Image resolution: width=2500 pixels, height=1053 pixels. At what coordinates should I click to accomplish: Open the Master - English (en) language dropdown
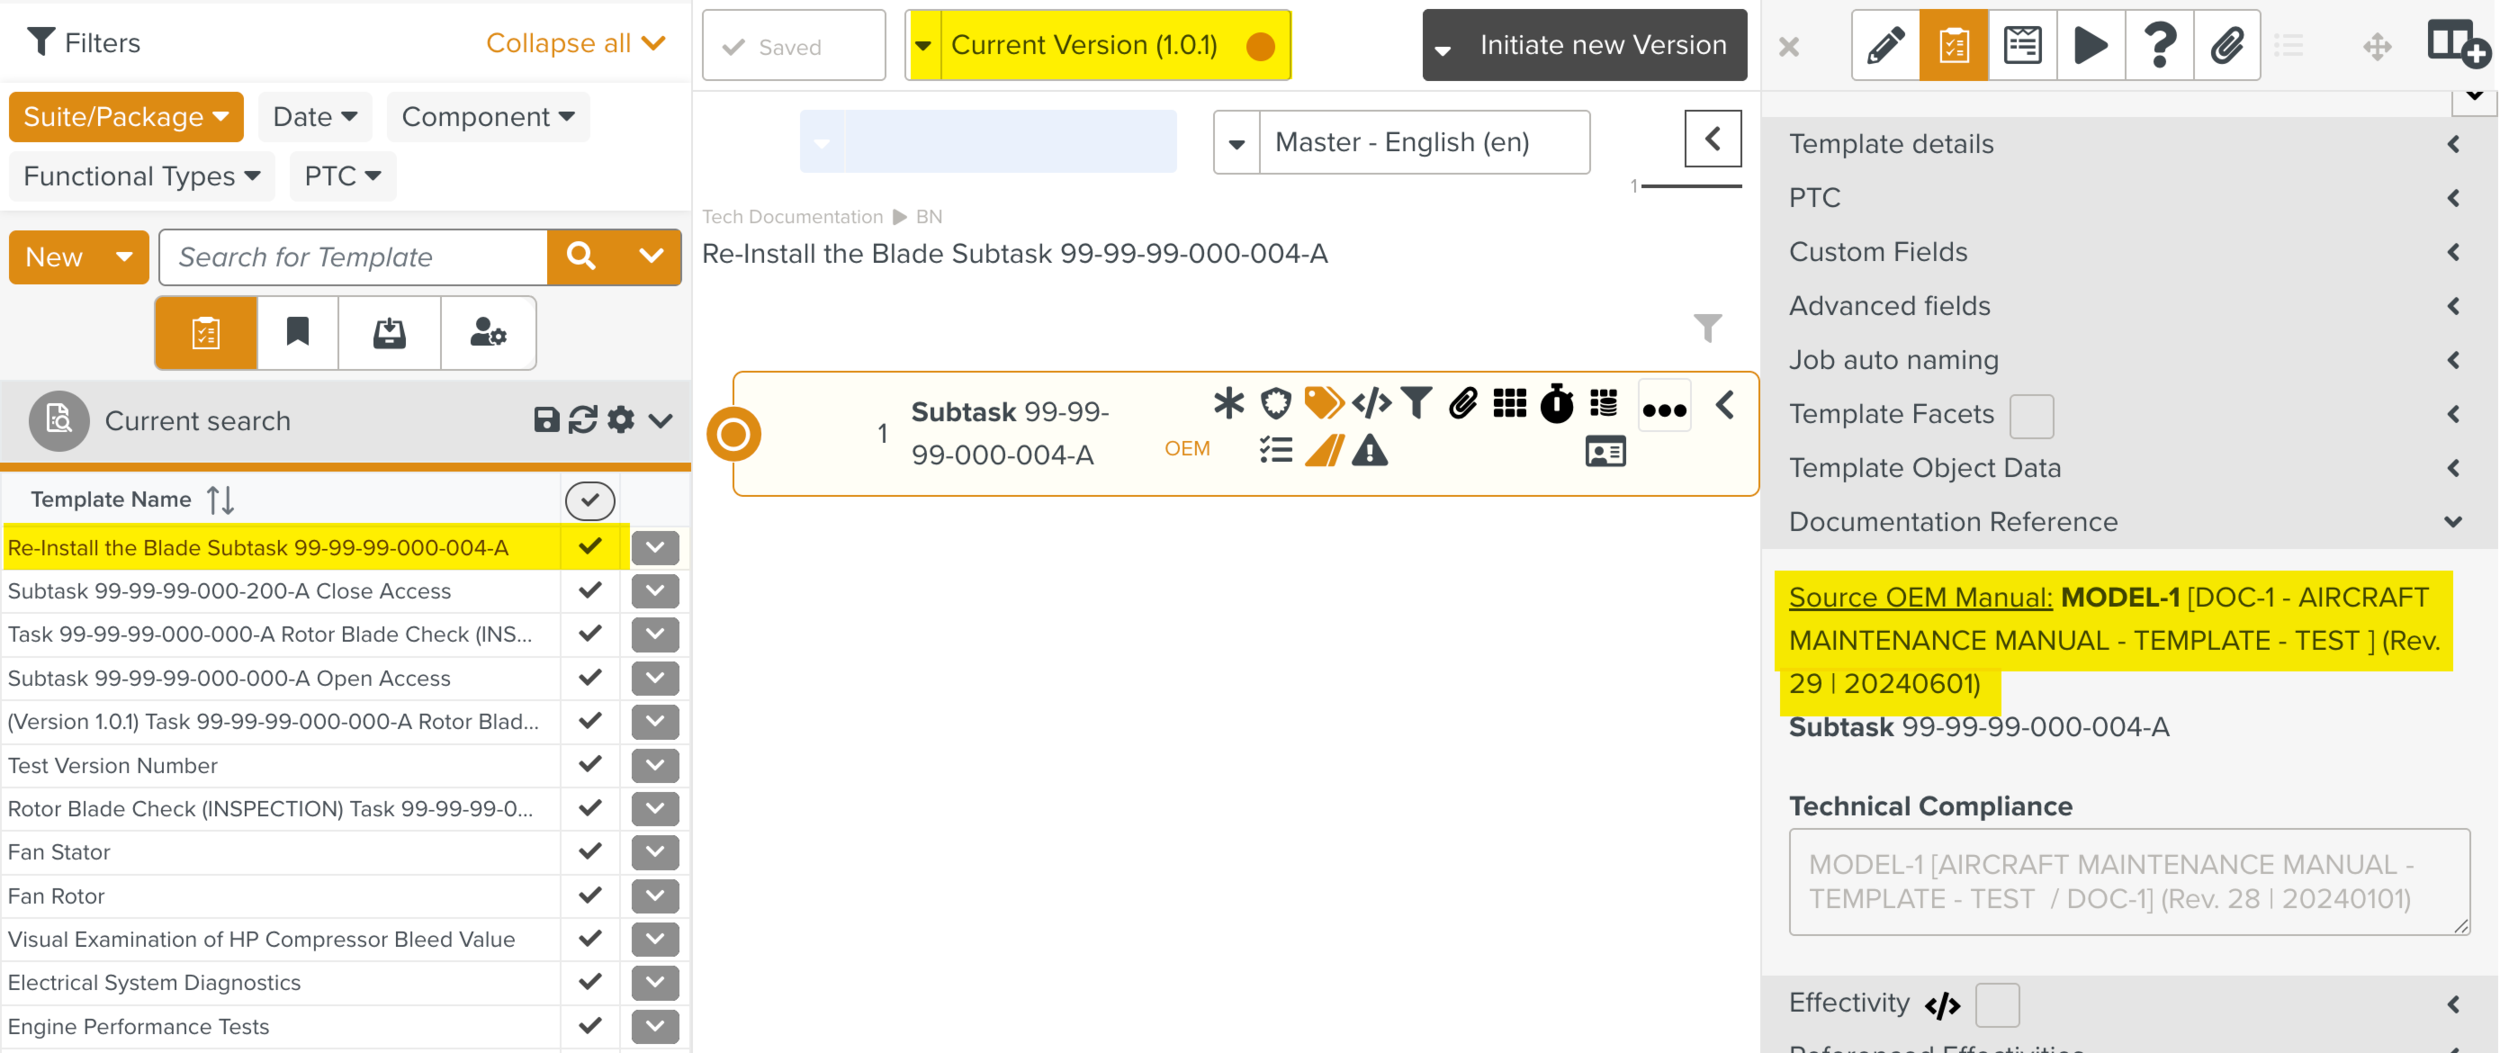pyautogui.click(x=1401, y=142)
